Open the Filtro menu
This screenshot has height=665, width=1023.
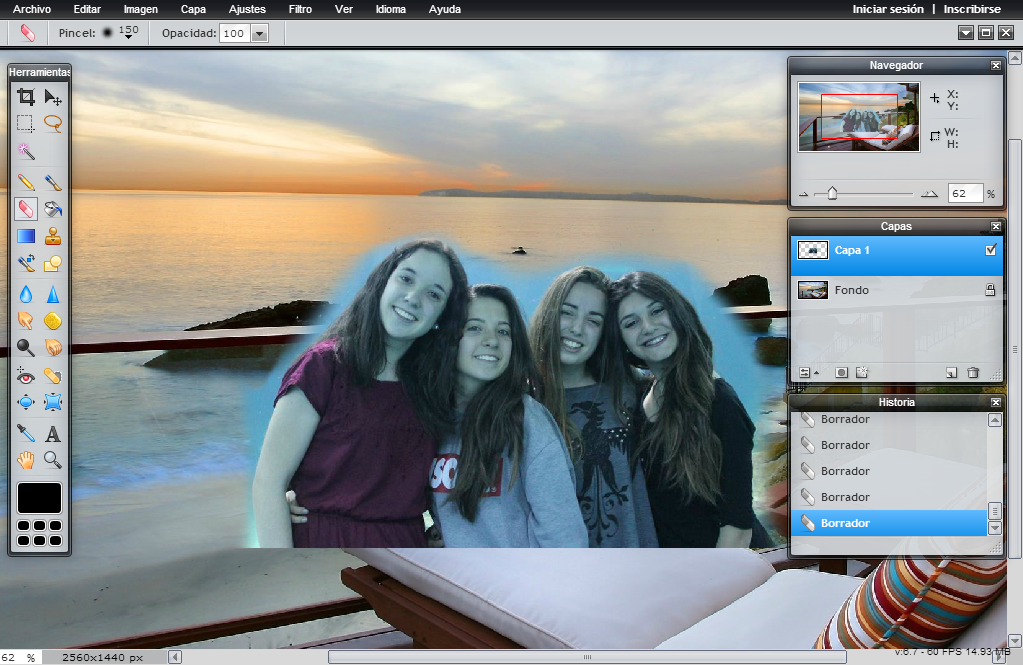click(x=300, y=9)
